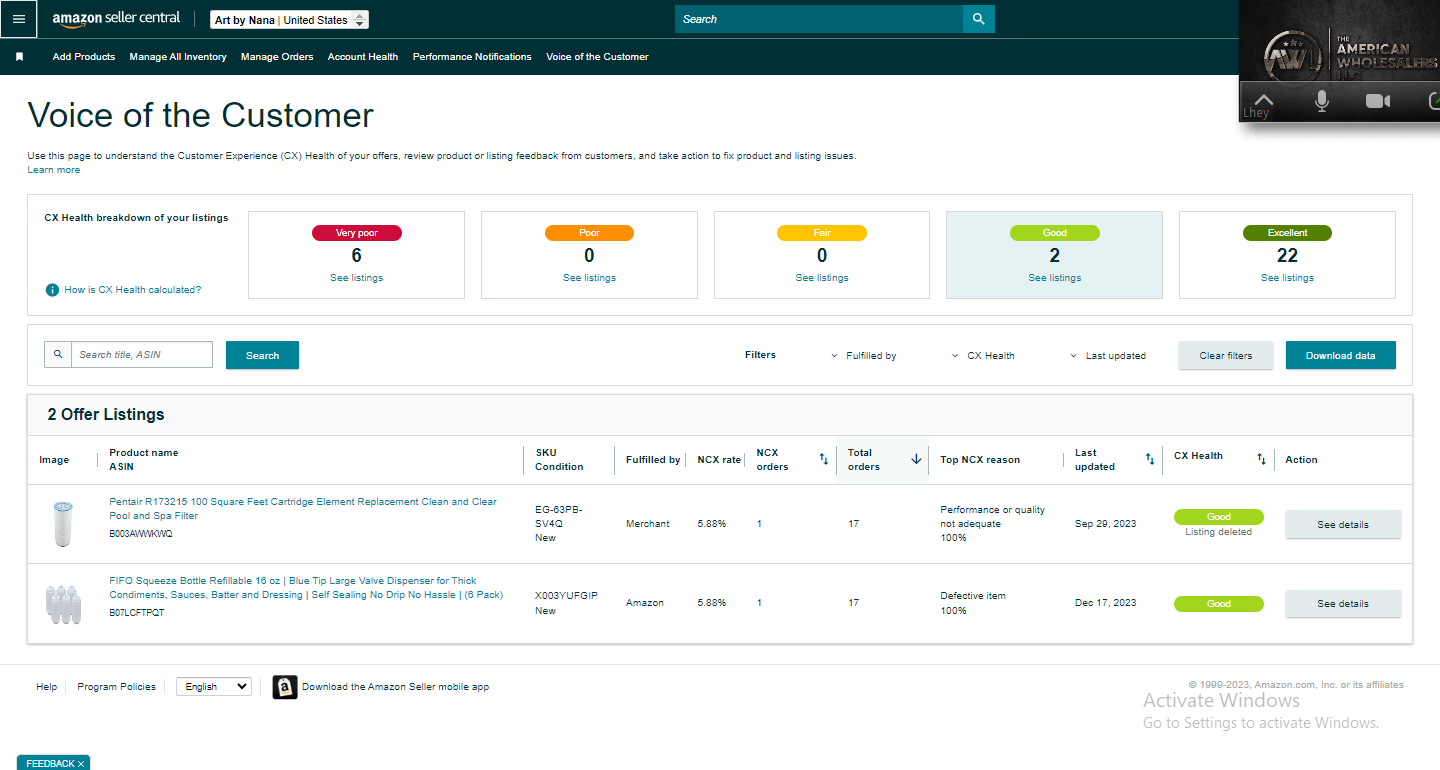
Task: Click ASIN text B003AWWKWQ
Action: tap(141, 534)
